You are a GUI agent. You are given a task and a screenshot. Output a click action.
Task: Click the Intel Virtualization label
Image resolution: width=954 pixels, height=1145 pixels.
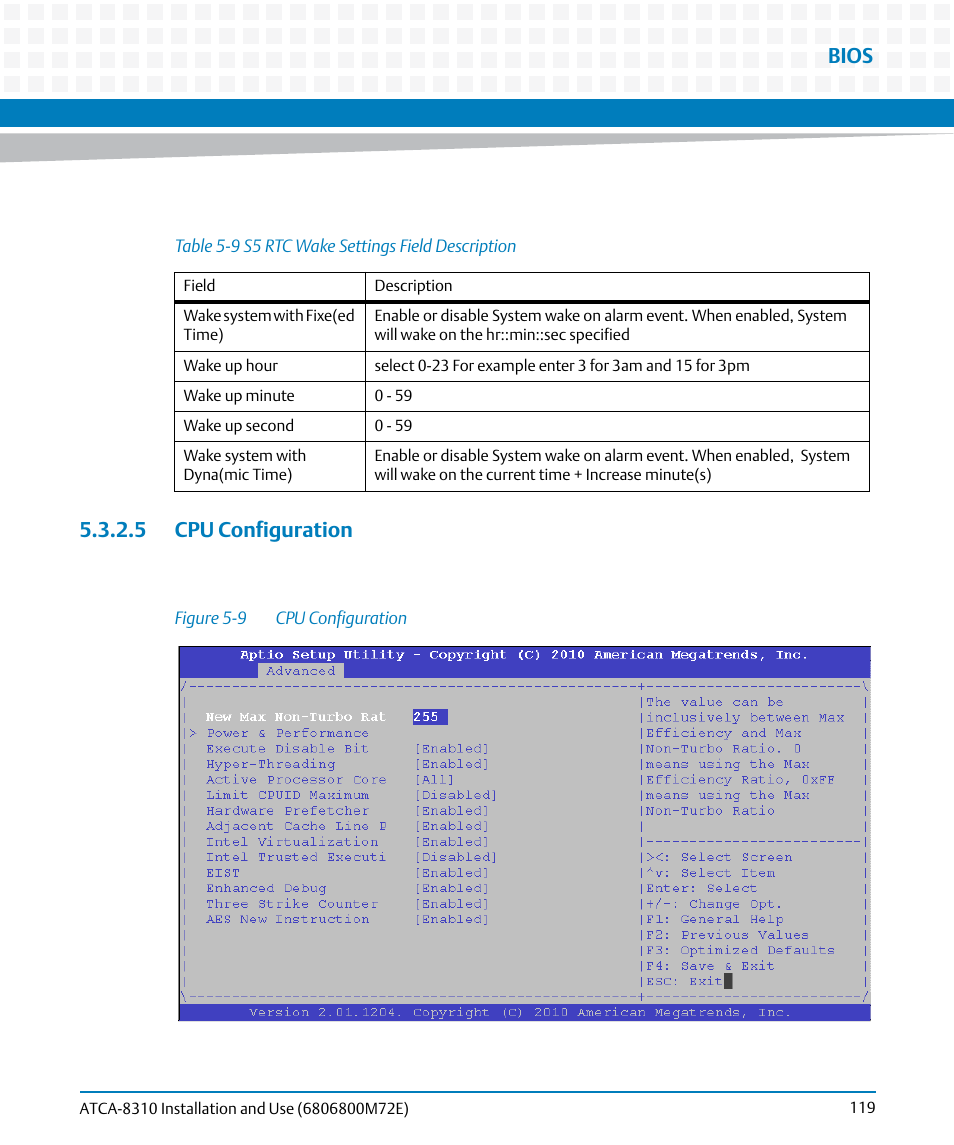[292, 842]
